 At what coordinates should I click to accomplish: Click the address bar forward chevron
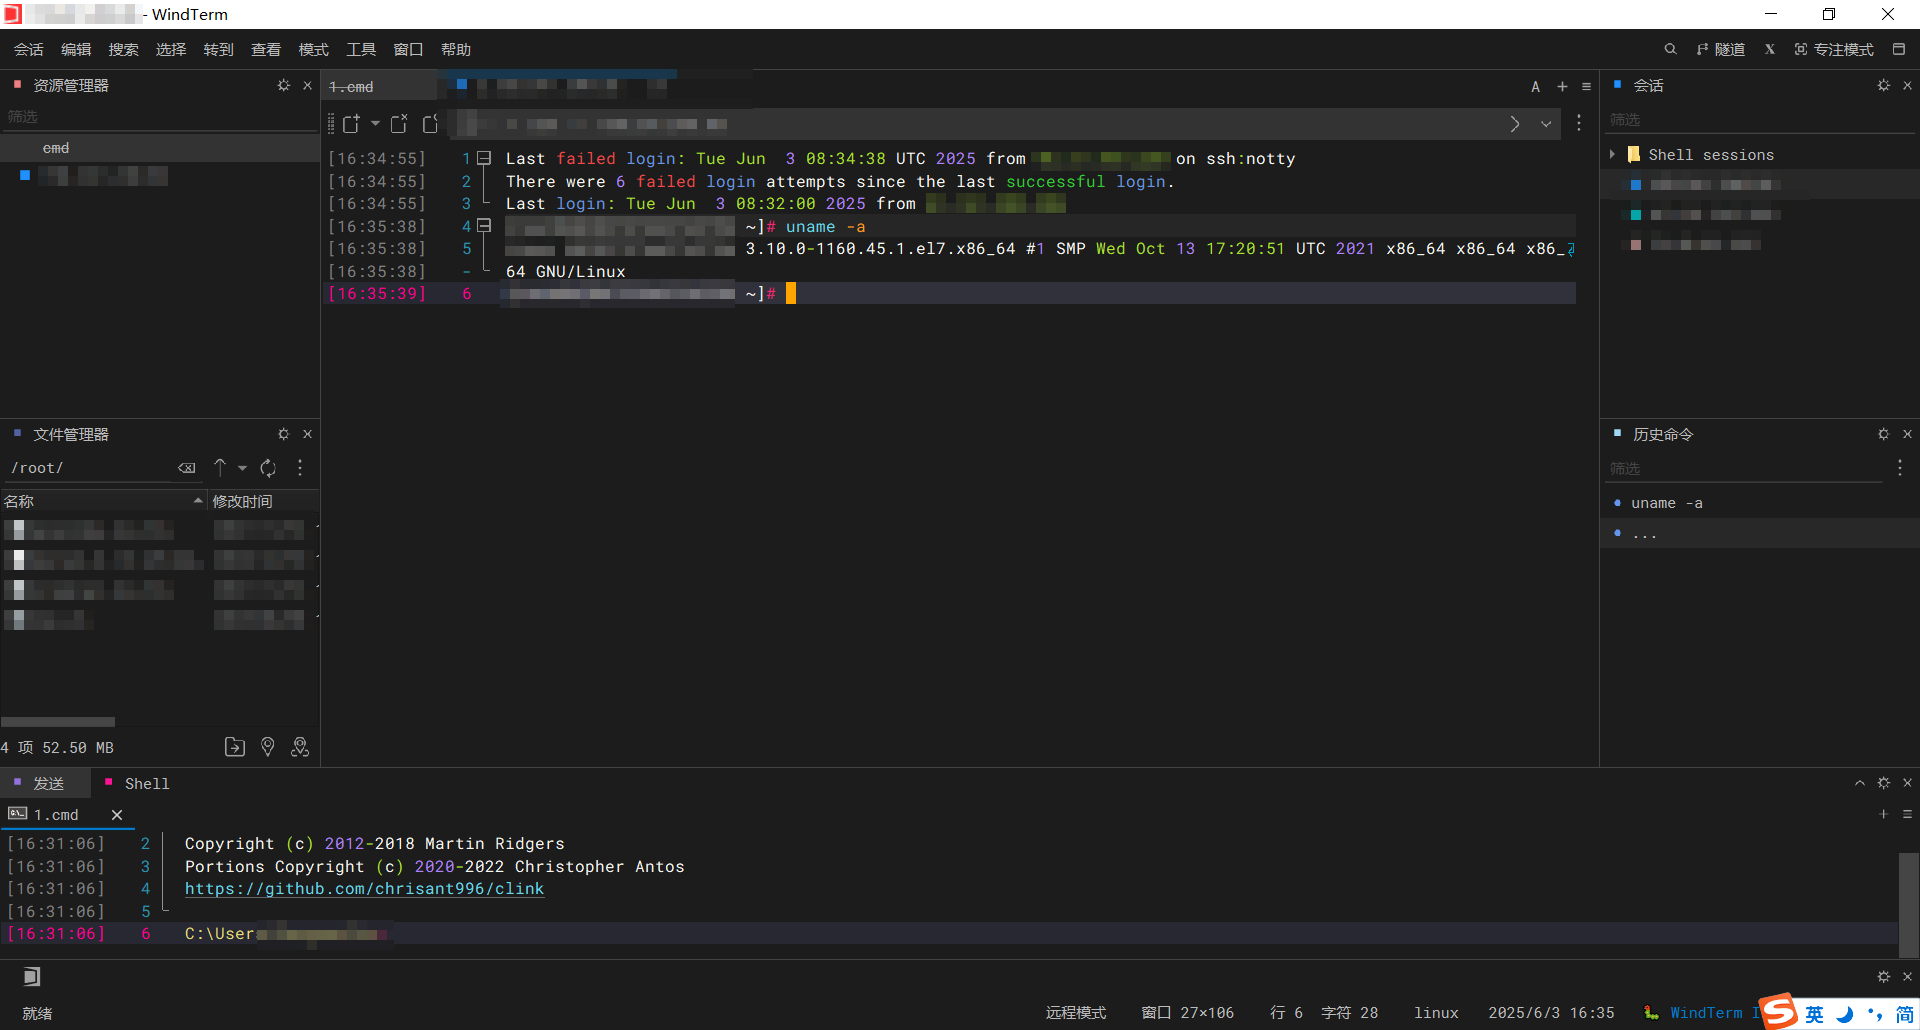1515,124
